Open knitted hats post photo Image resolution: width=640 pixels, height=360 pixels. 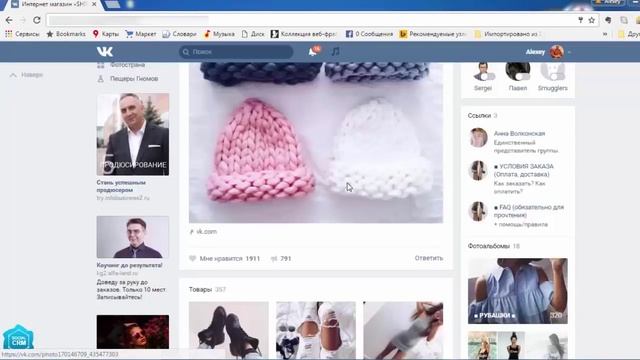[316, 142]
